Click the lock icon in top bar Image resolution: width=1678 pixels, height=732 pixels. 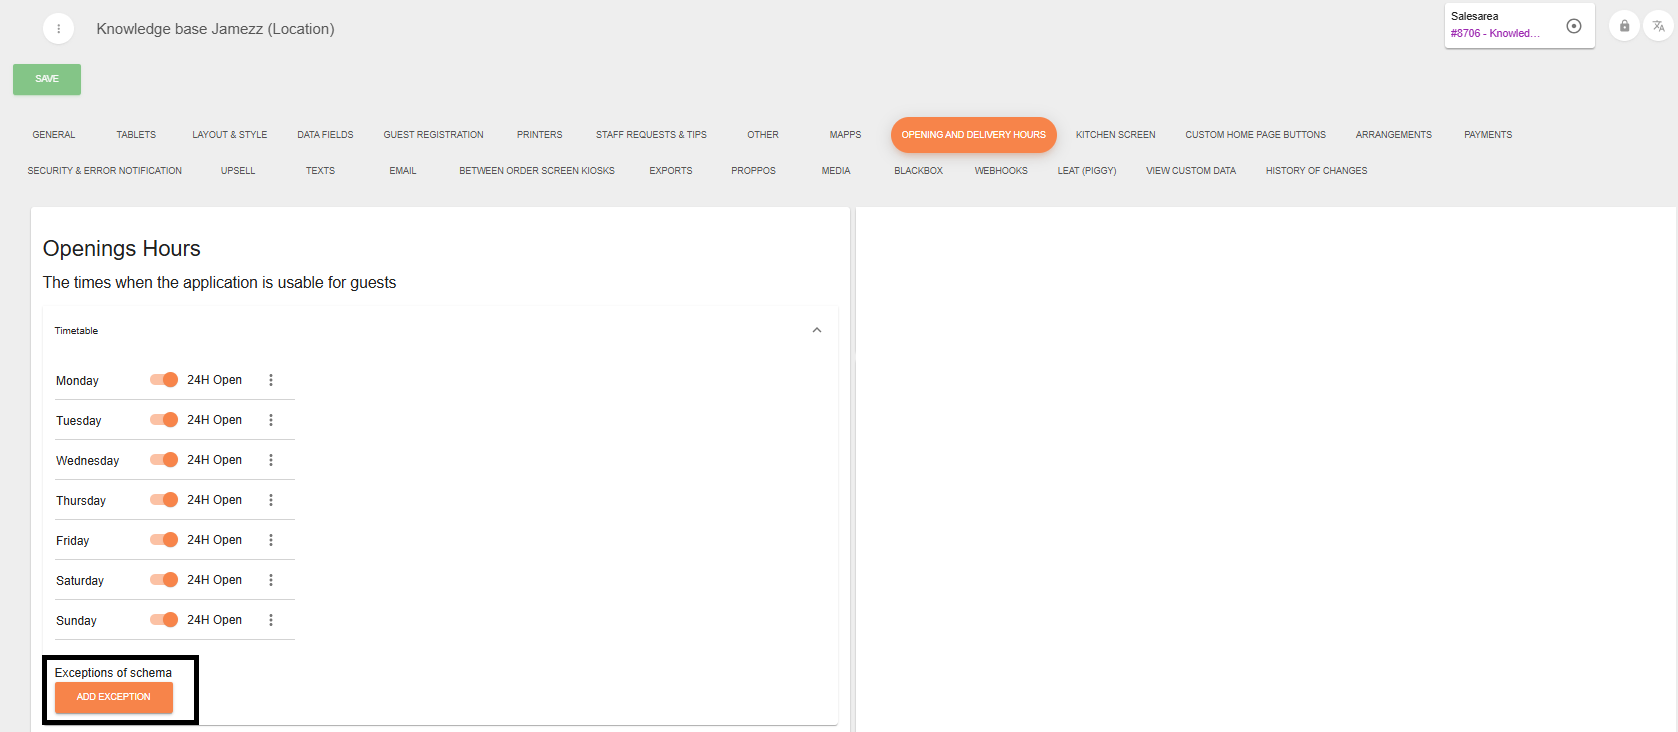1624,26
